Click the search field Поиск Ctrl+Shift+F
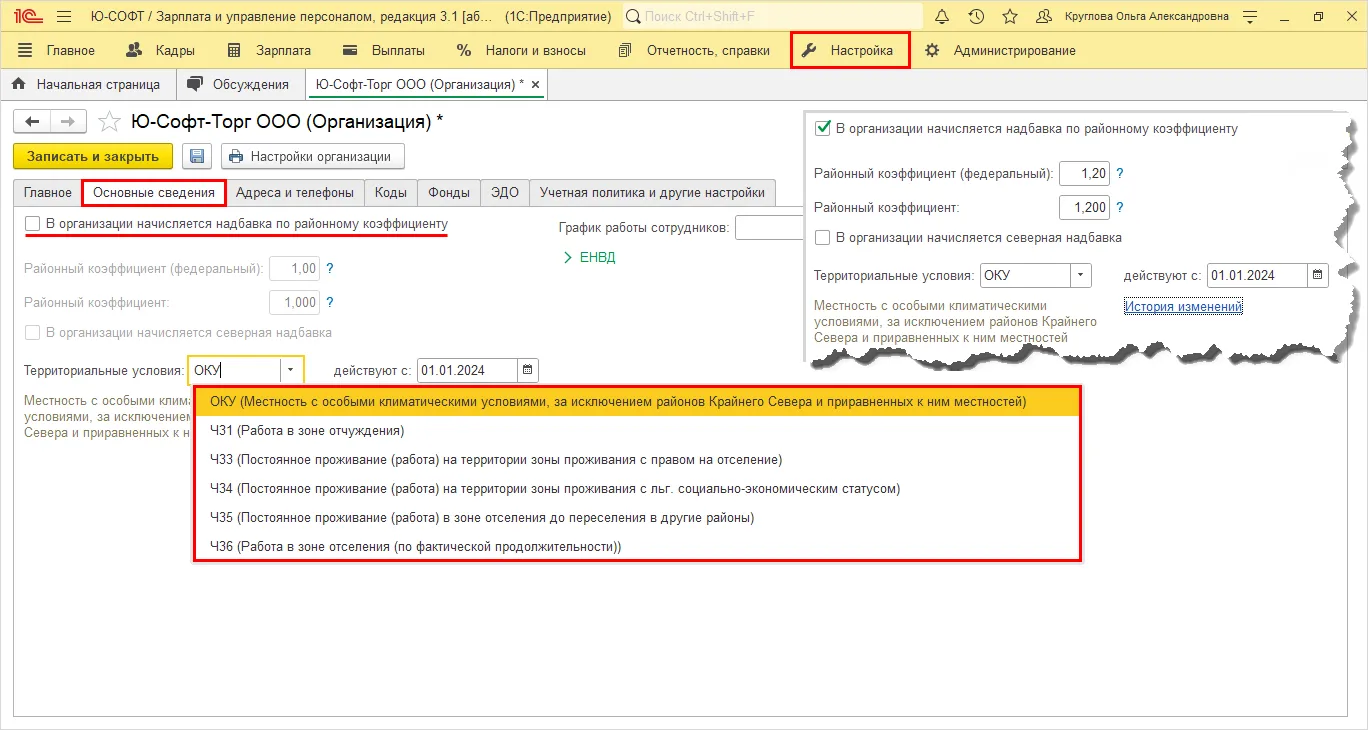 pyautogui.click(x=772, y=17)
